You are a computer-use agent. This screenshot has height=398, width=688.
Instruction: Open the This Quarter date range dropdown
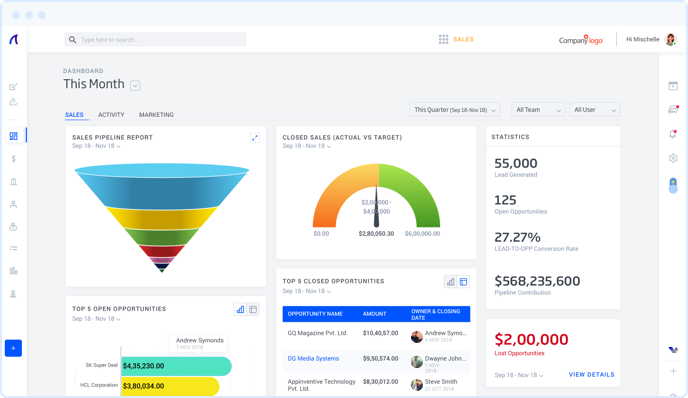[x=455, y=110]
